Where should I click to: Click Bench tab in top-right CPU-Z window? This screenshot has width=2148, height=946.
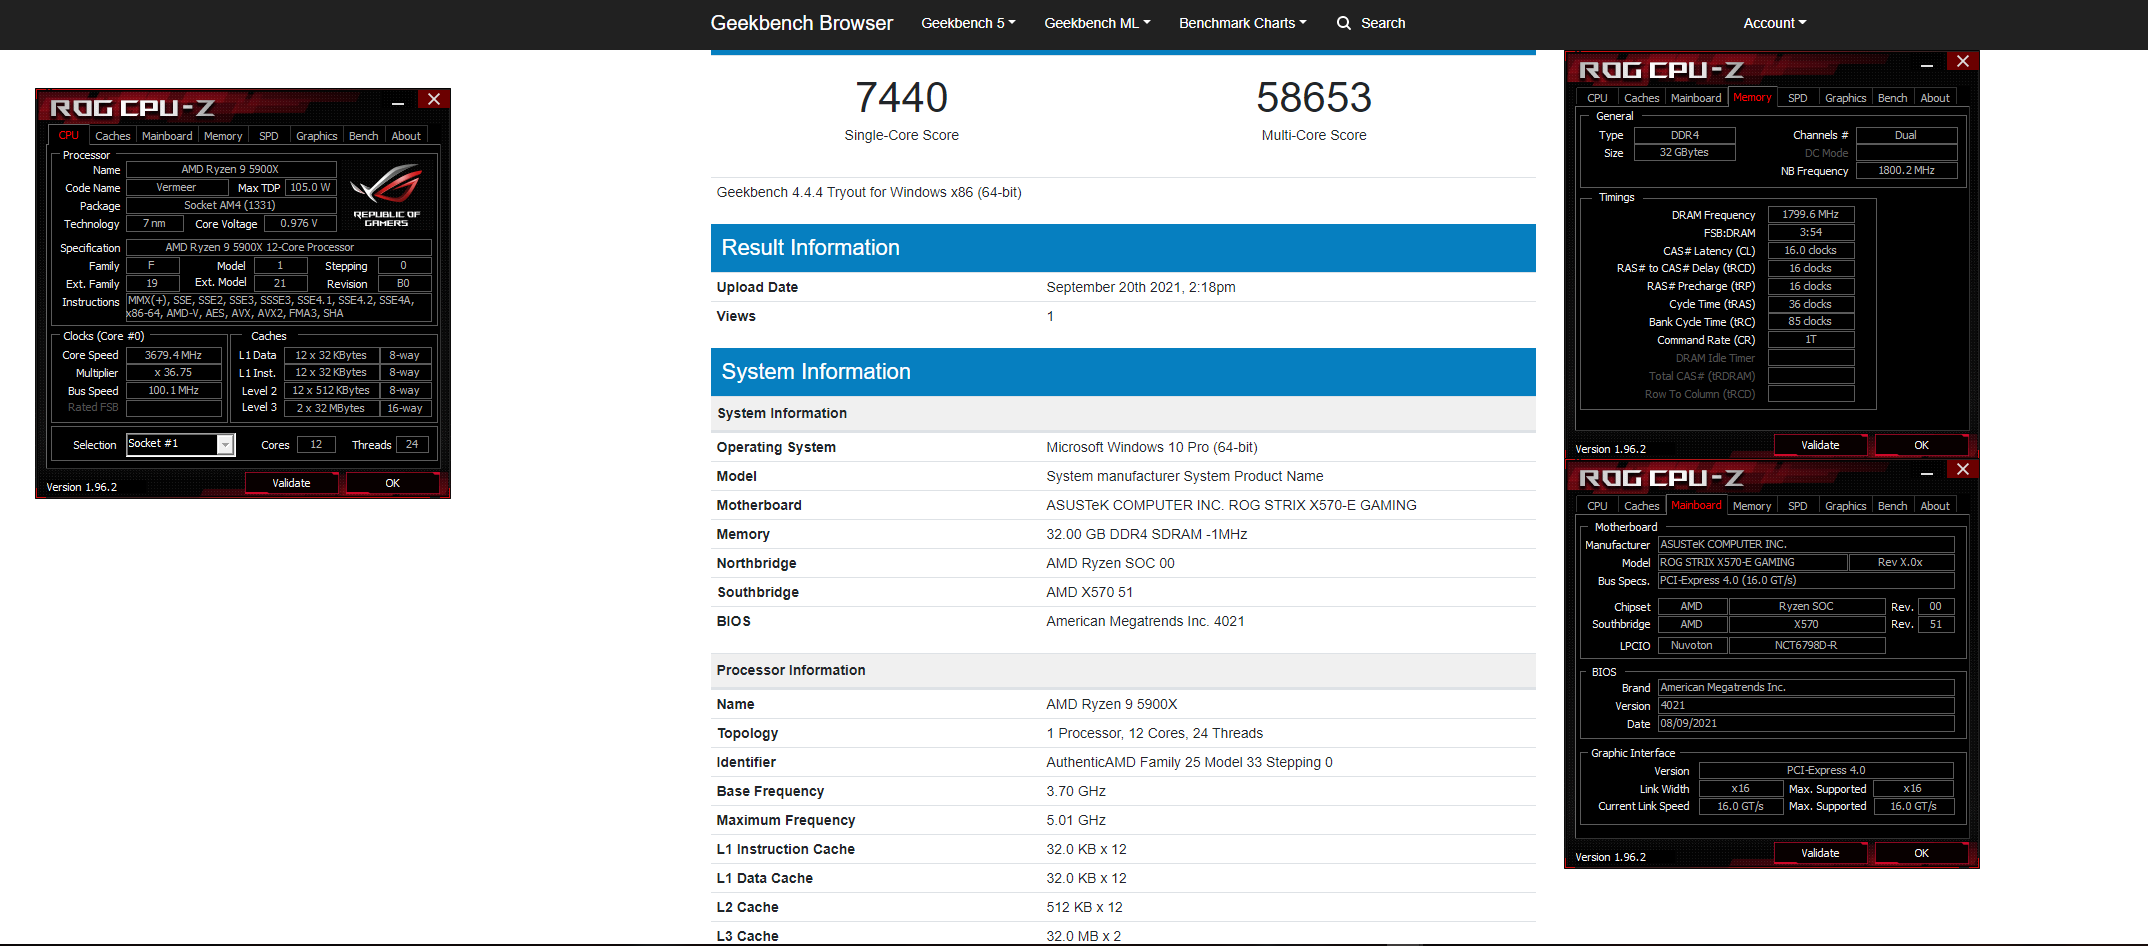click(x=1893, y=98)
